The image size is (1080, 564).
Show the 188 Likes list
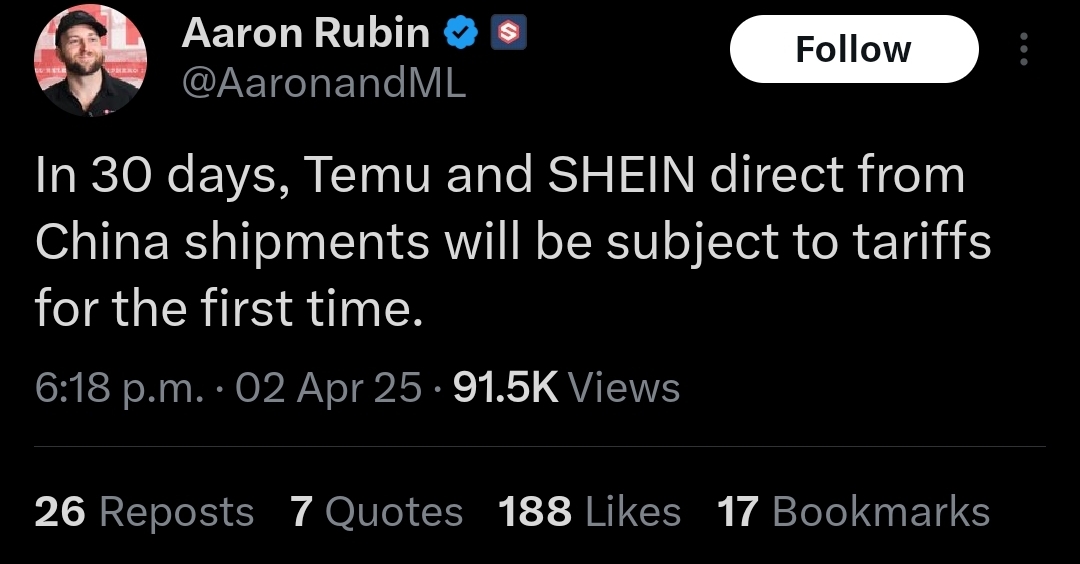tap(589, 512)
